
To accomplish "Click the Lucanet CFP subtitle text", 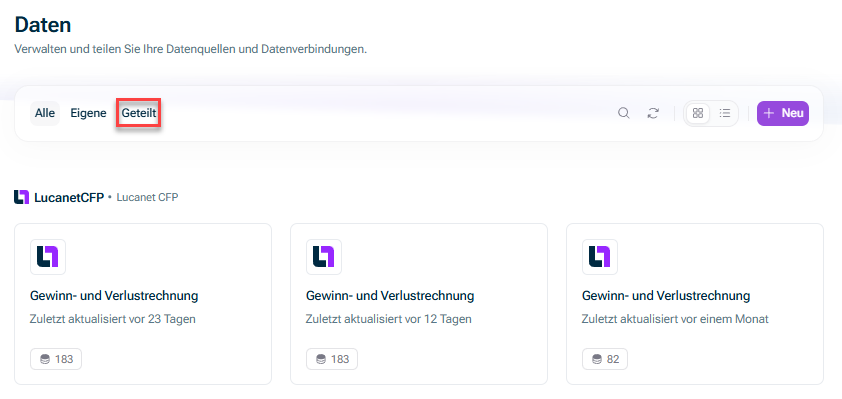I will (147, 197).
